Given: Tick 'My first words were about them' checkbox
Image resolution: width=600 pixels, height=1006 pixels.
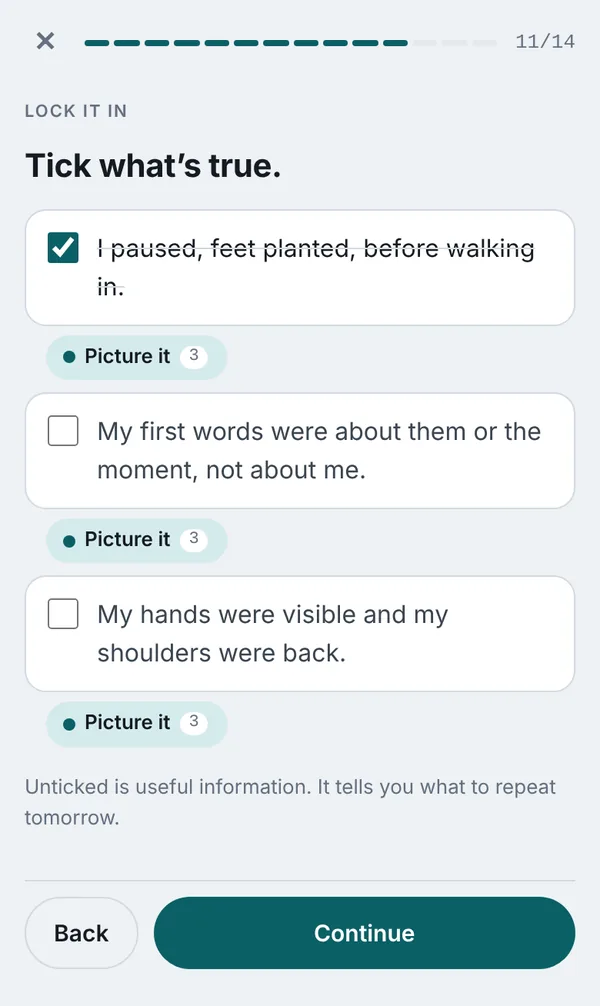Looking at the screenshot, I should [63, 431].
